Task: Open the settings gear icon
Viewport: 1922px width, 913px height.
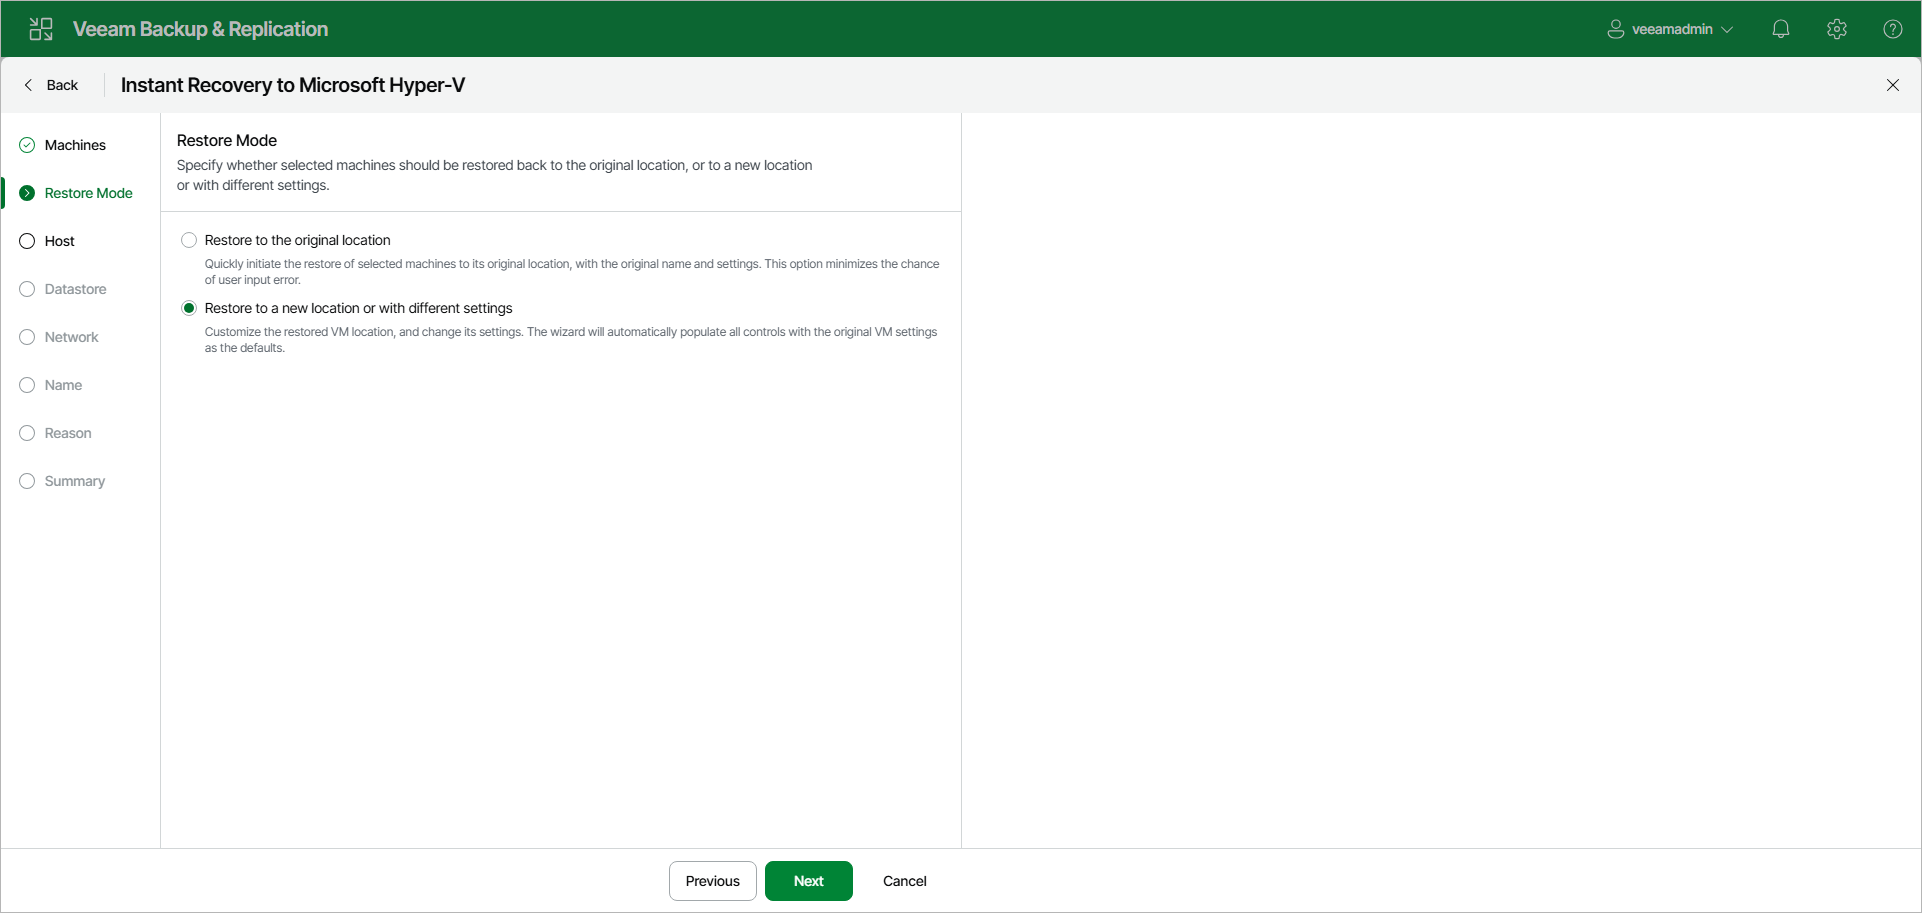Action: (1837, 28)
